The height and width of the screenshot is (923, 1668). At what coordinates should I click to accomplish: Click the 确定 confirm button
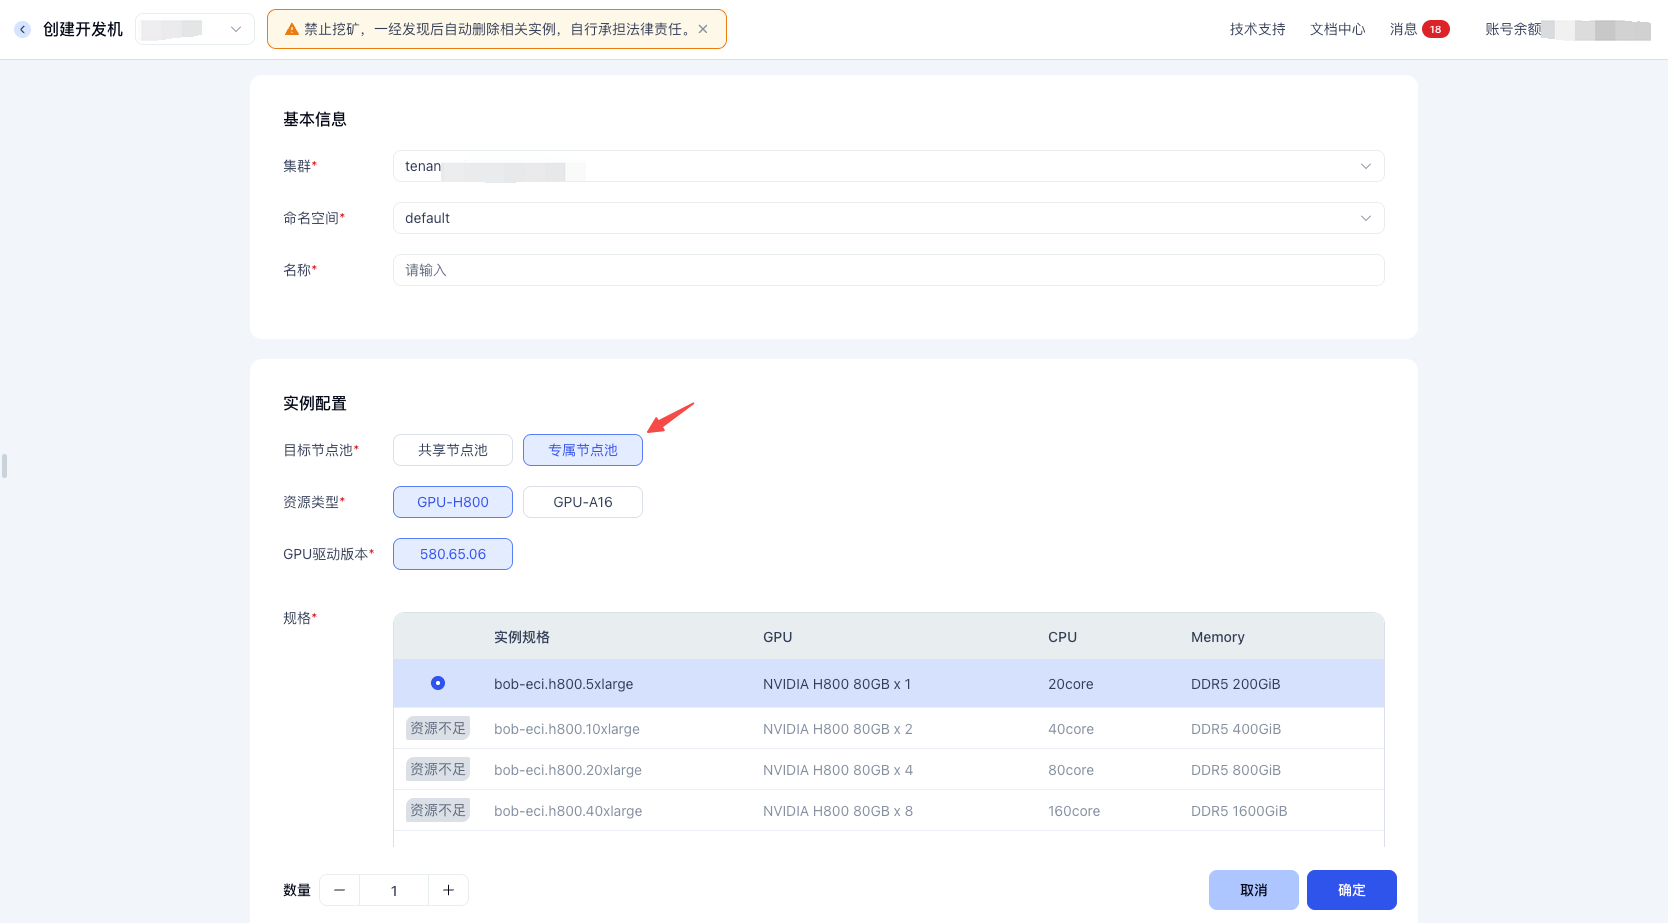coord(1351,890)
